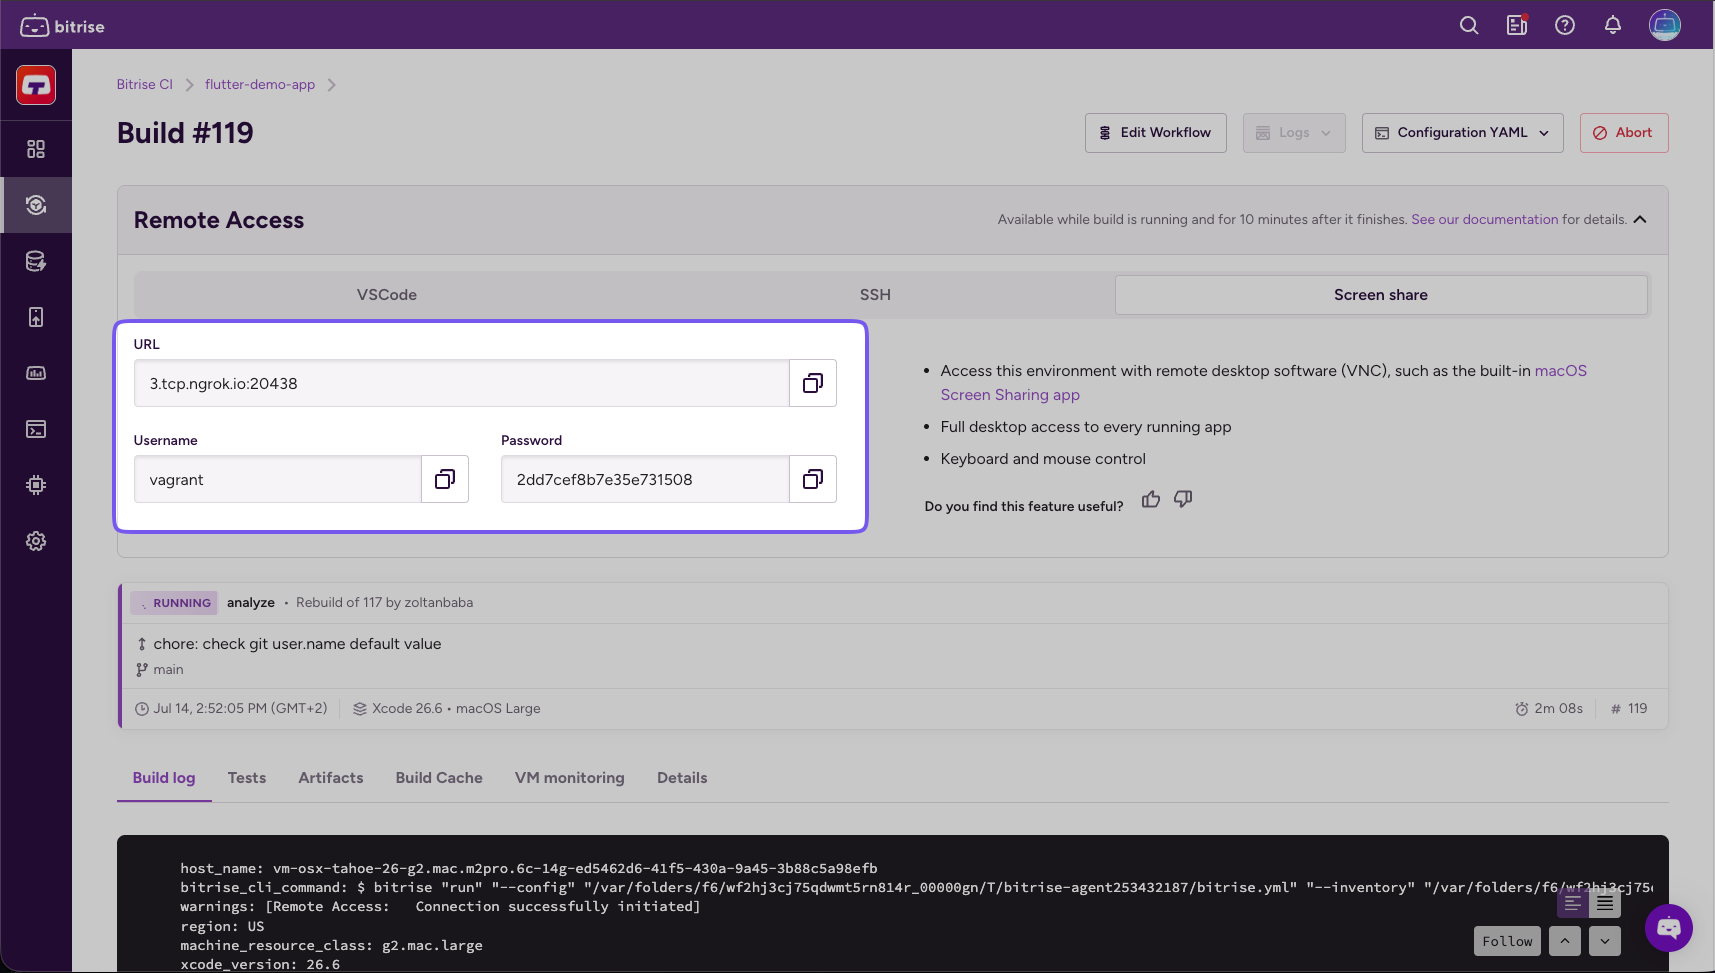The width and height of the screenshot is (1715, 973).
Task: Give thumbs down for this feature
Action: point(1183,499)
